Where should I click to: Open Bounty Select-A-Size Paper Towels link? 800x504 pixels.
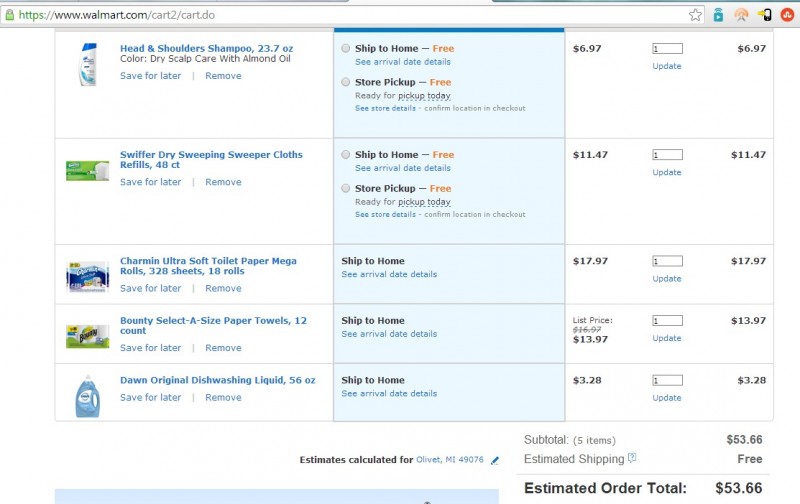213,325
